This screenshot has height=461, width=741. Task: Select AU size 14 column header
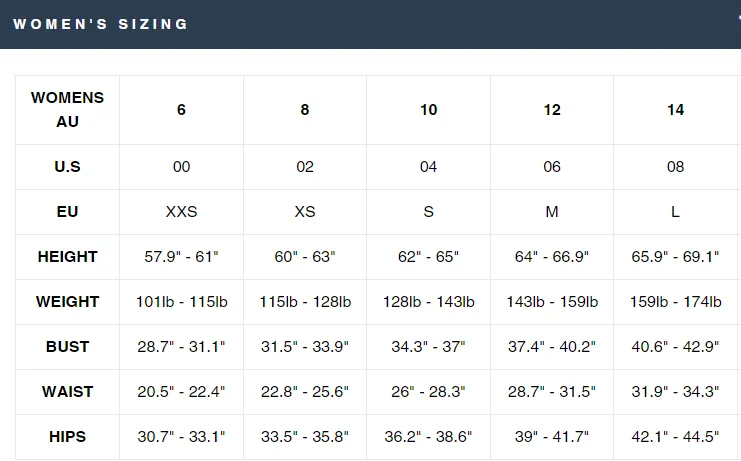click(x=676, y=110)
